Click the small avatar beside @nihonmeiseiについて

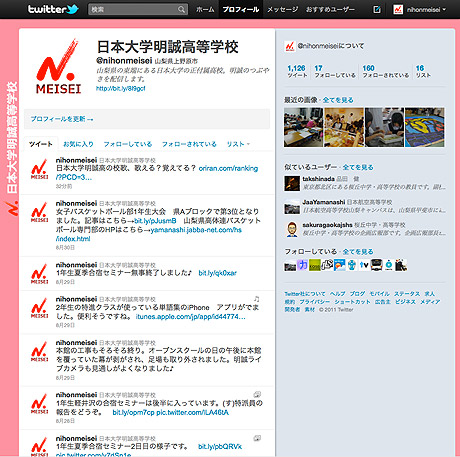290,46
